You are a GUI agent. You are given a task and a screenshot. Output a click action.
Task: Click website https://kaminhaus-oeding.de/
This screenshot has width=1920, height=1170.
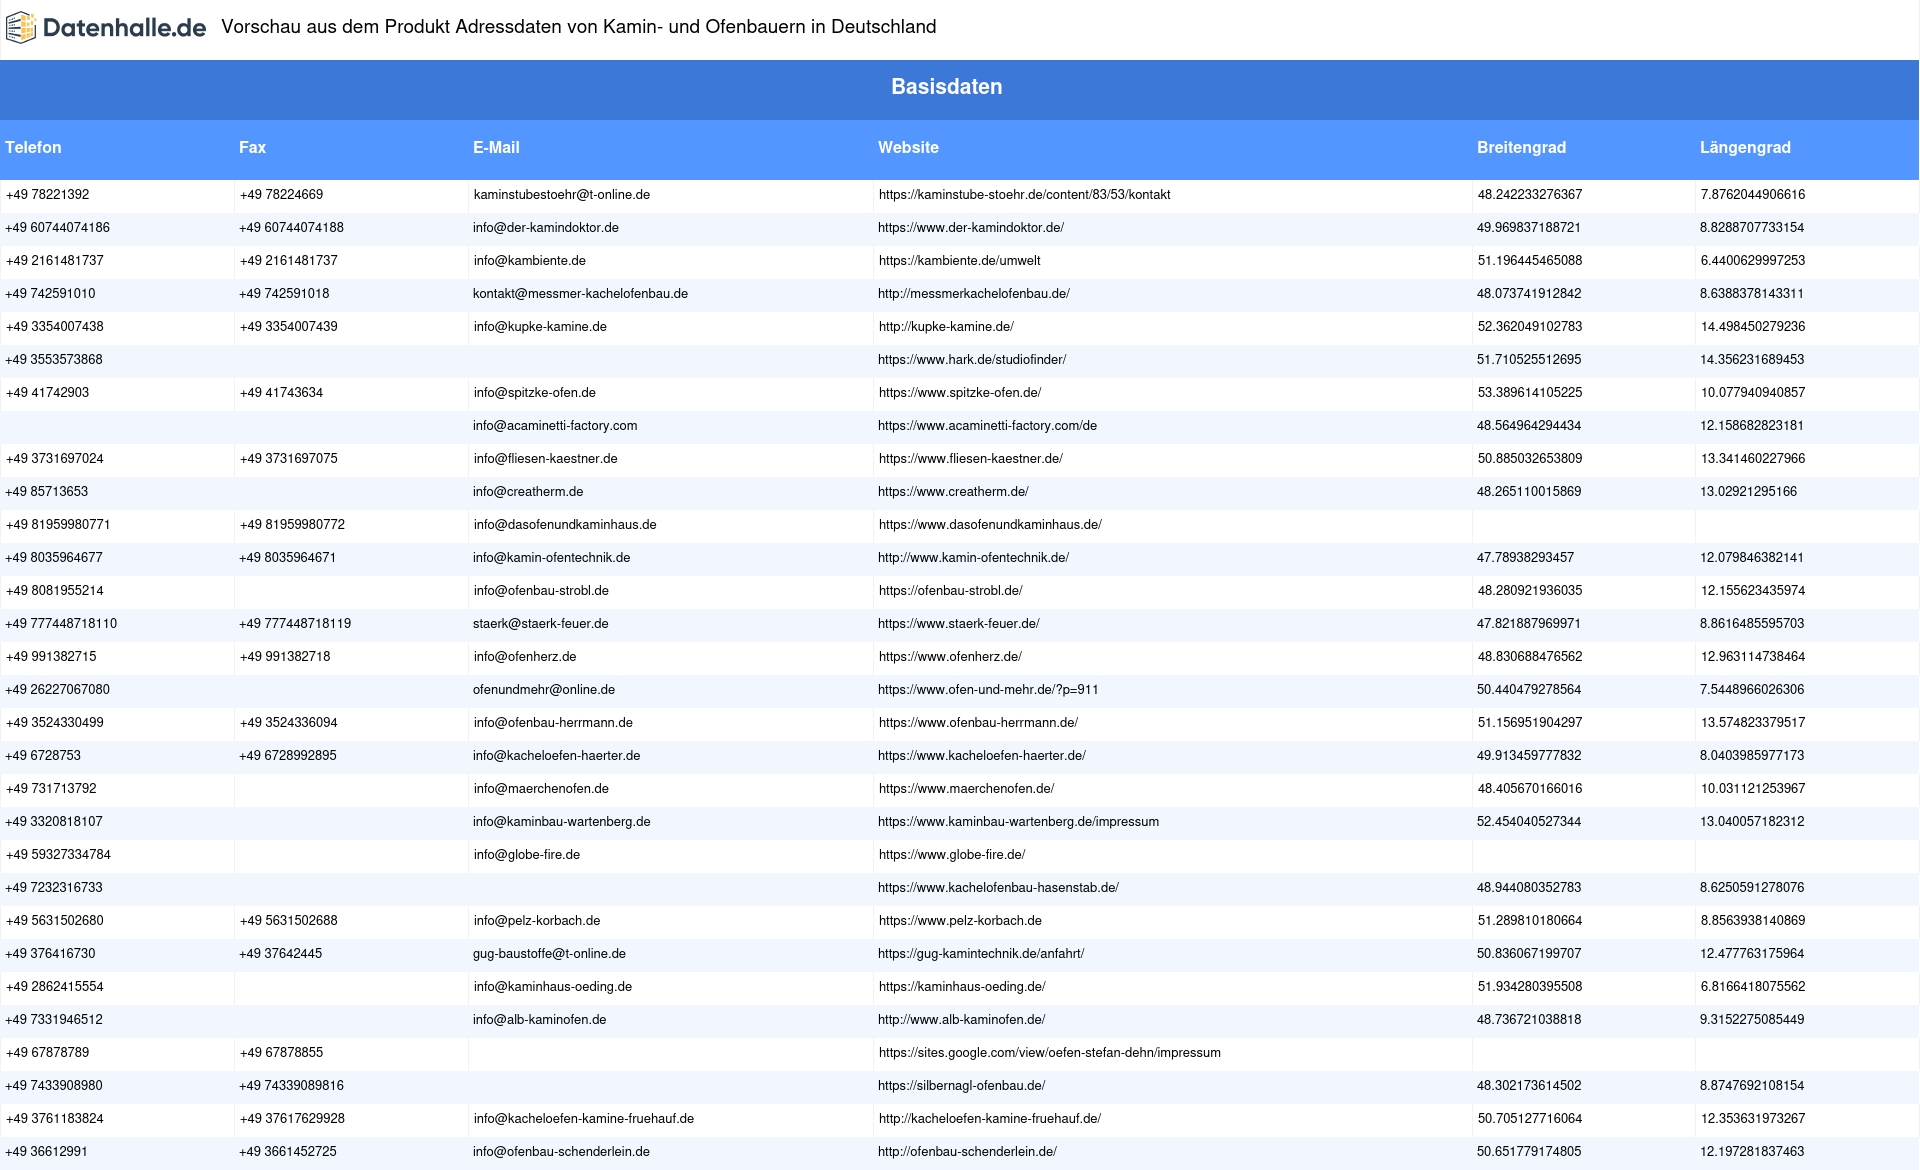(962, 987)
